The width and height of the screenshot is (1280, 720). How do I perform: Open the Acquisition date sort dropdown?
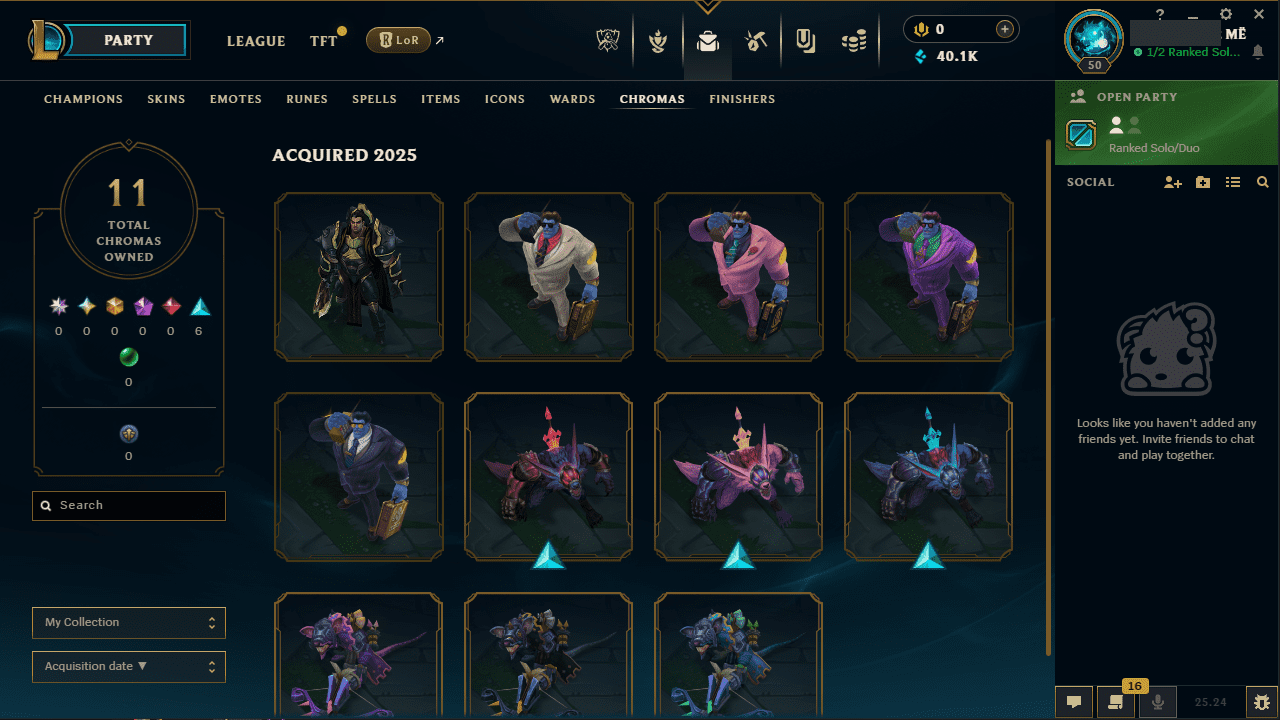[x=129, y=666]
